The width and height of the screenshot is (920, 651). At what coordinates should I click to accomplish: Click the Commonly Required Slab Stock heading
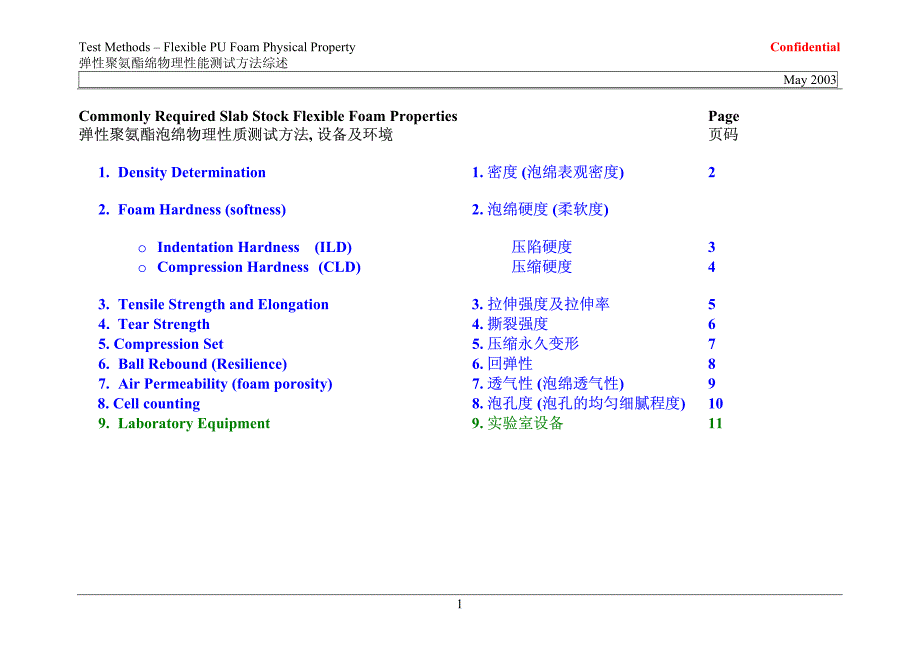(268, 117)
